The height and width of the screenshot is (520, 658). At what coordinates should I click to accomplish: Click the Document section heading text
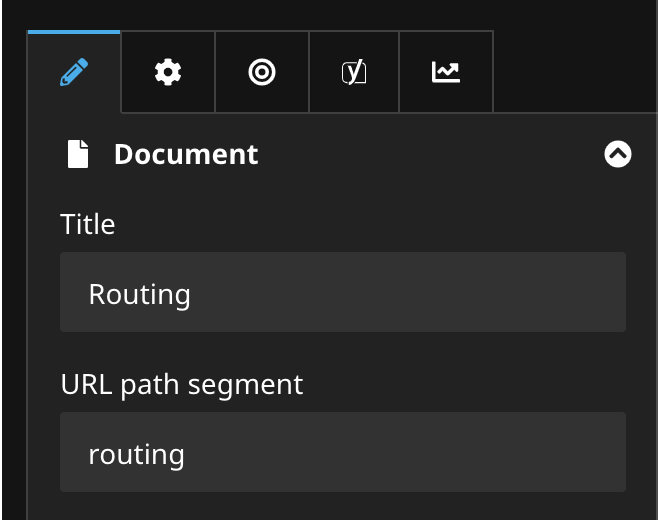pos(186,154)
